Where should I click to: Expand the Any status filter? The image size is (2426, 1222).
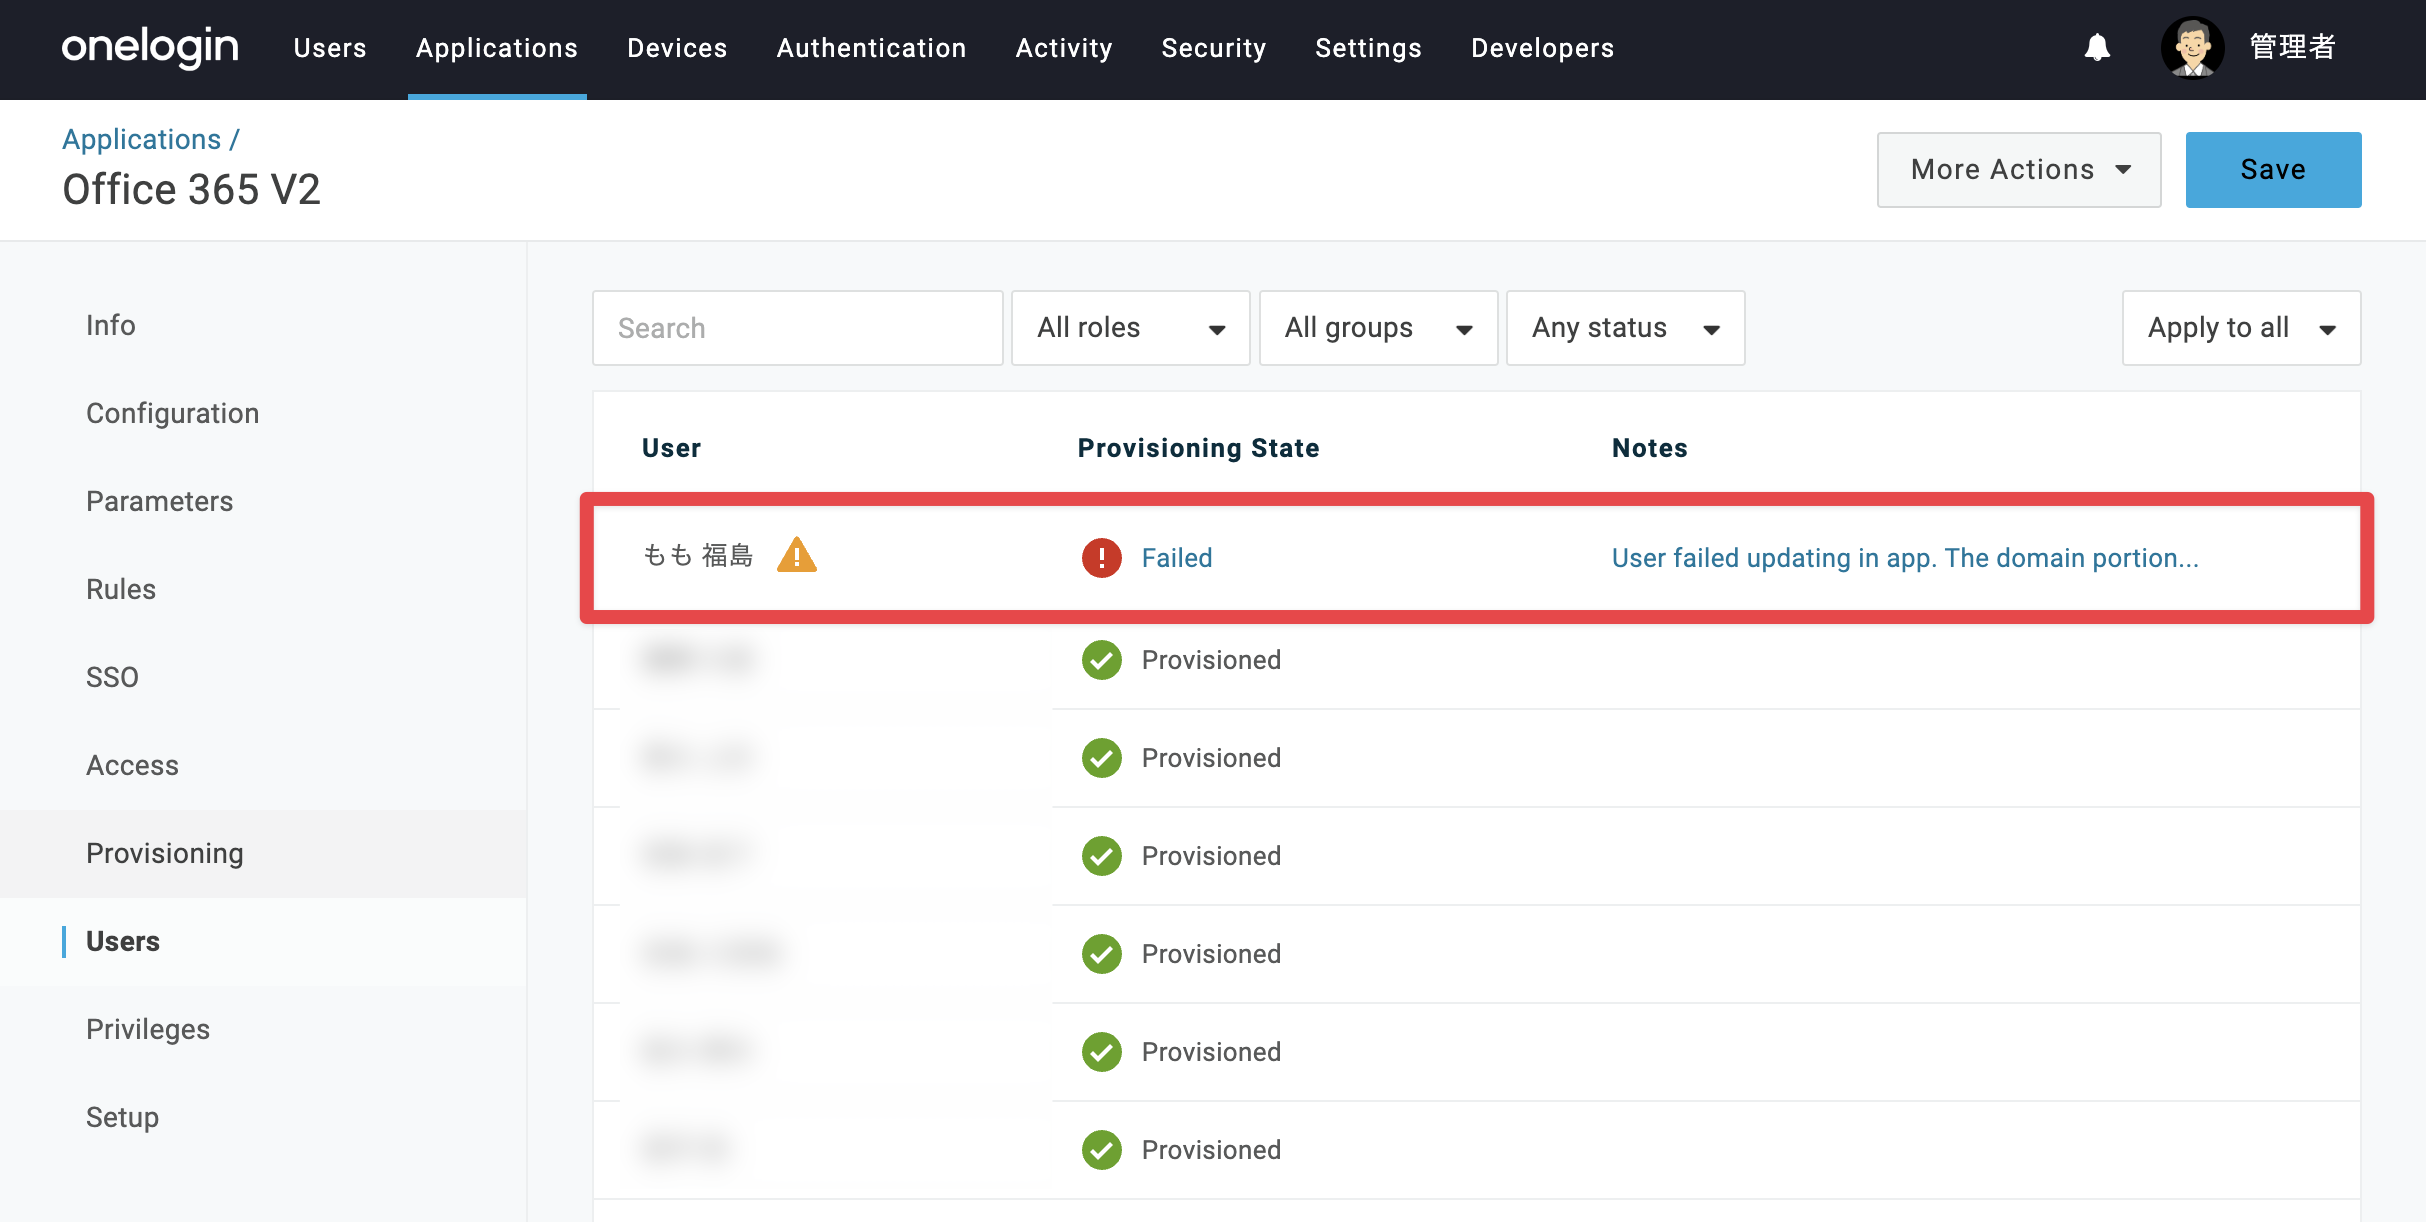[1625, 328]
